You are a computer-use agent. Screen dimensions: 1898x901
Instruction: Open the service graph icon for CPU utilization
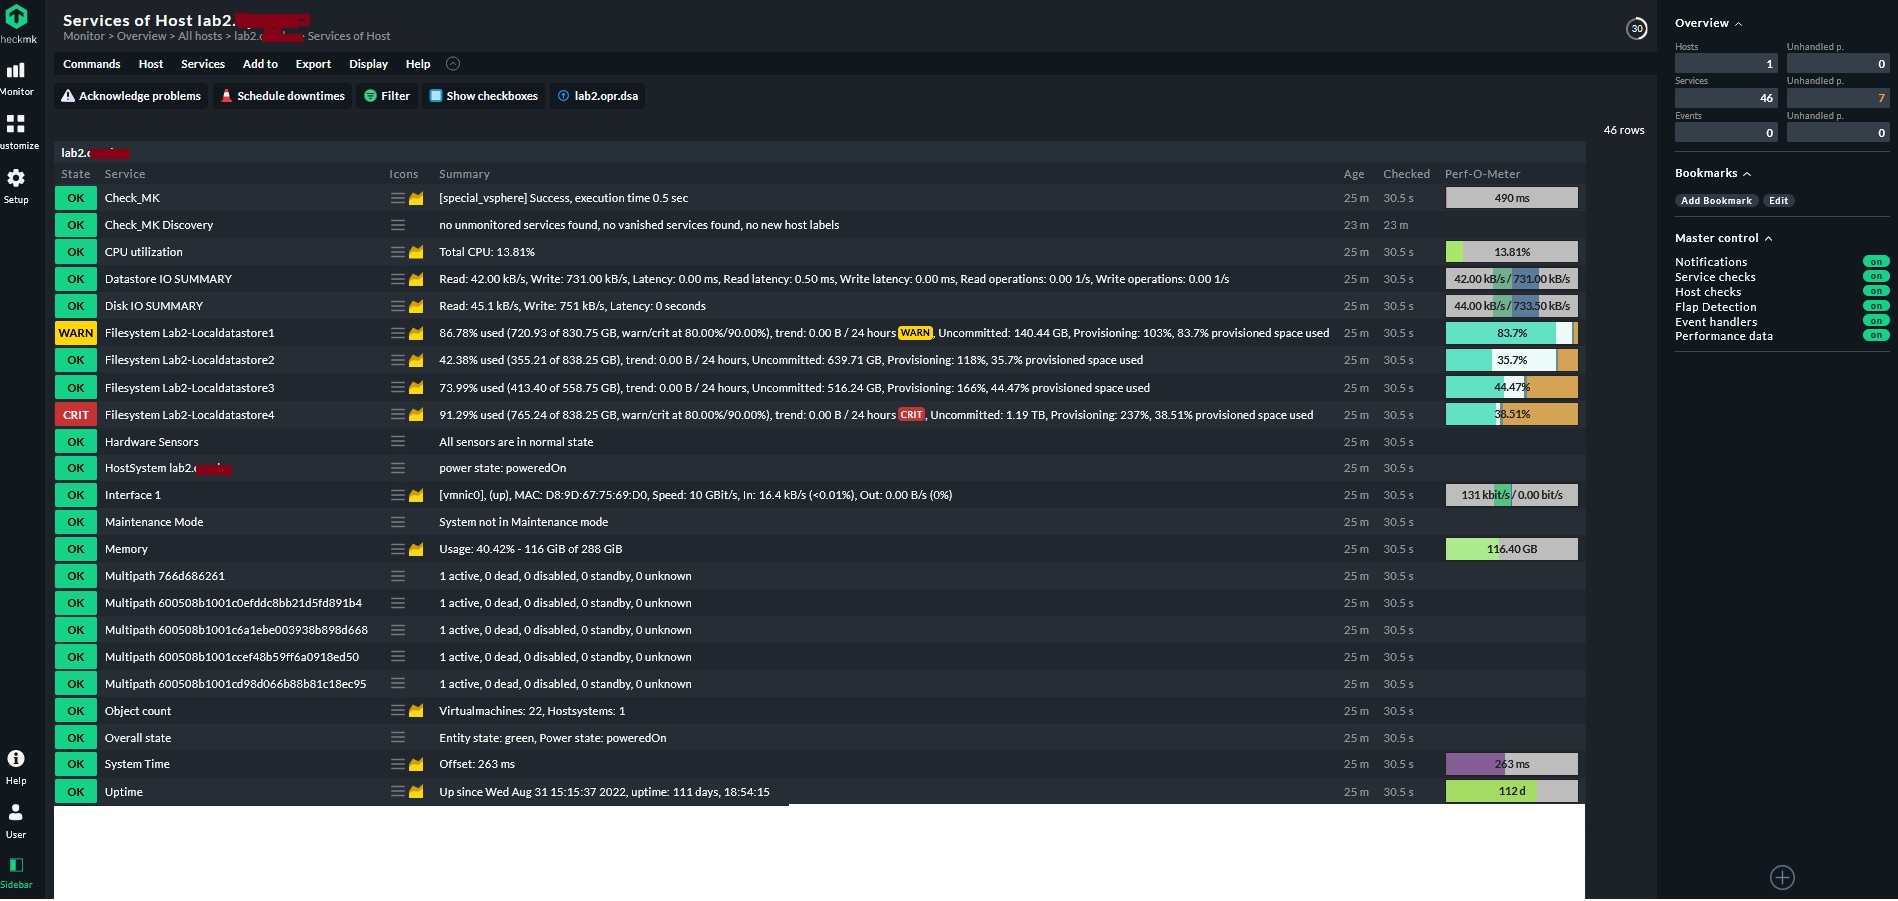pos(416,252)
